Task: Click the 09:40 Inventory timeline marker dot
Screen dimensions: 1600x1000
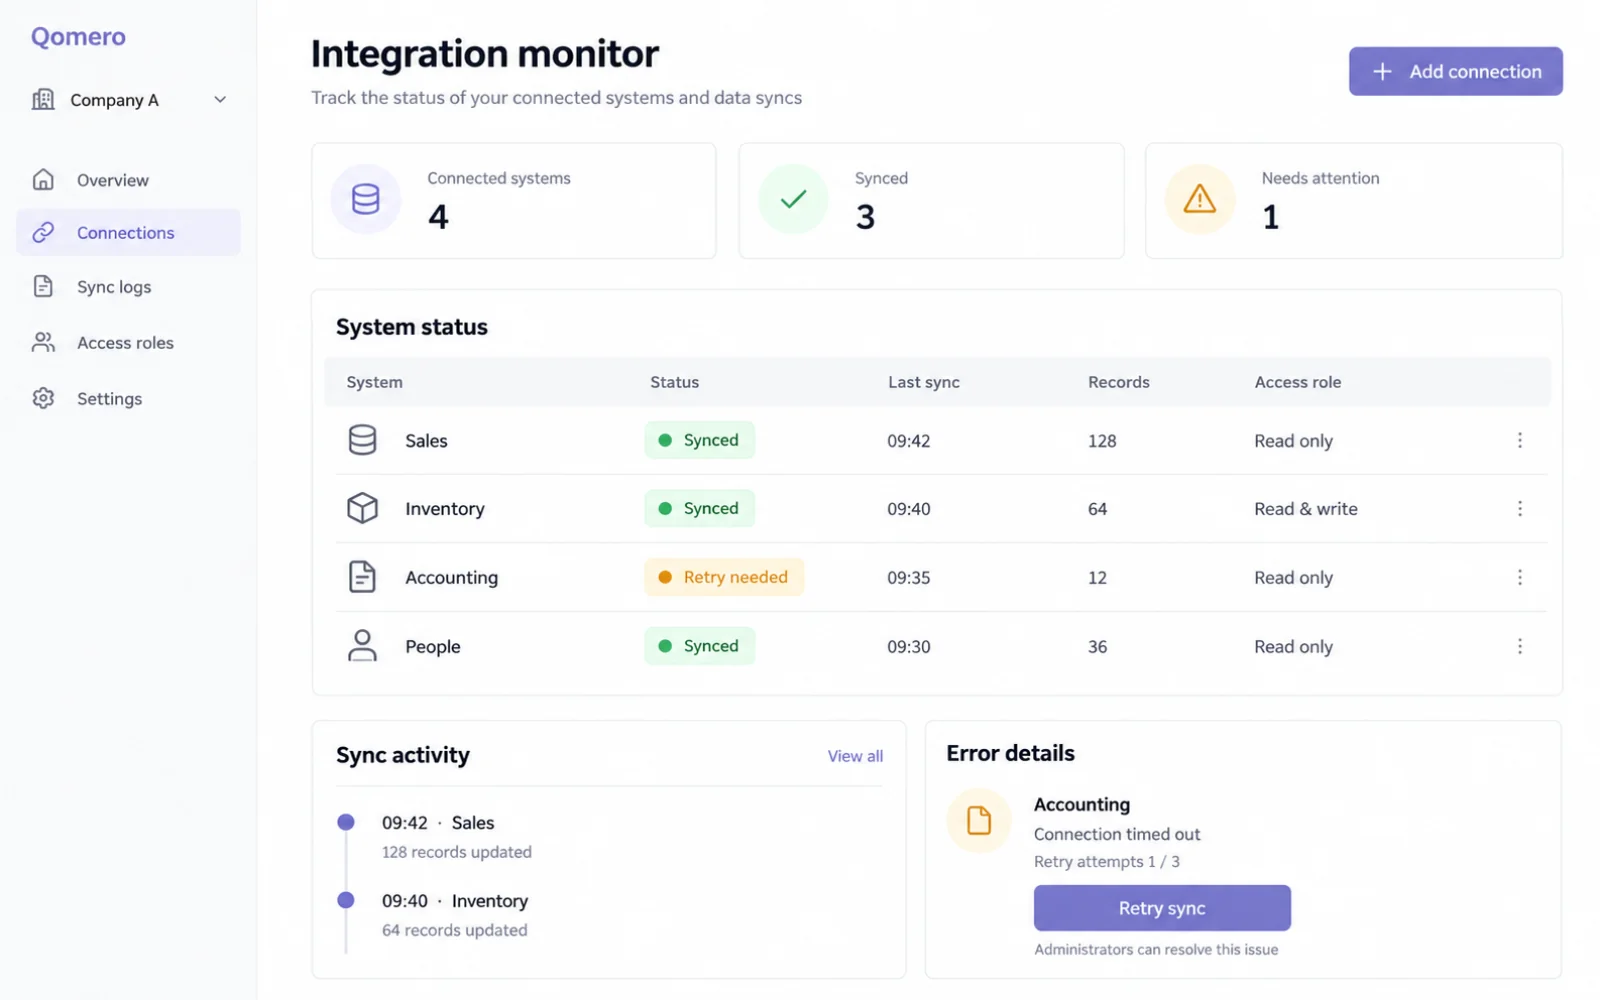Action: coord(346,900)
